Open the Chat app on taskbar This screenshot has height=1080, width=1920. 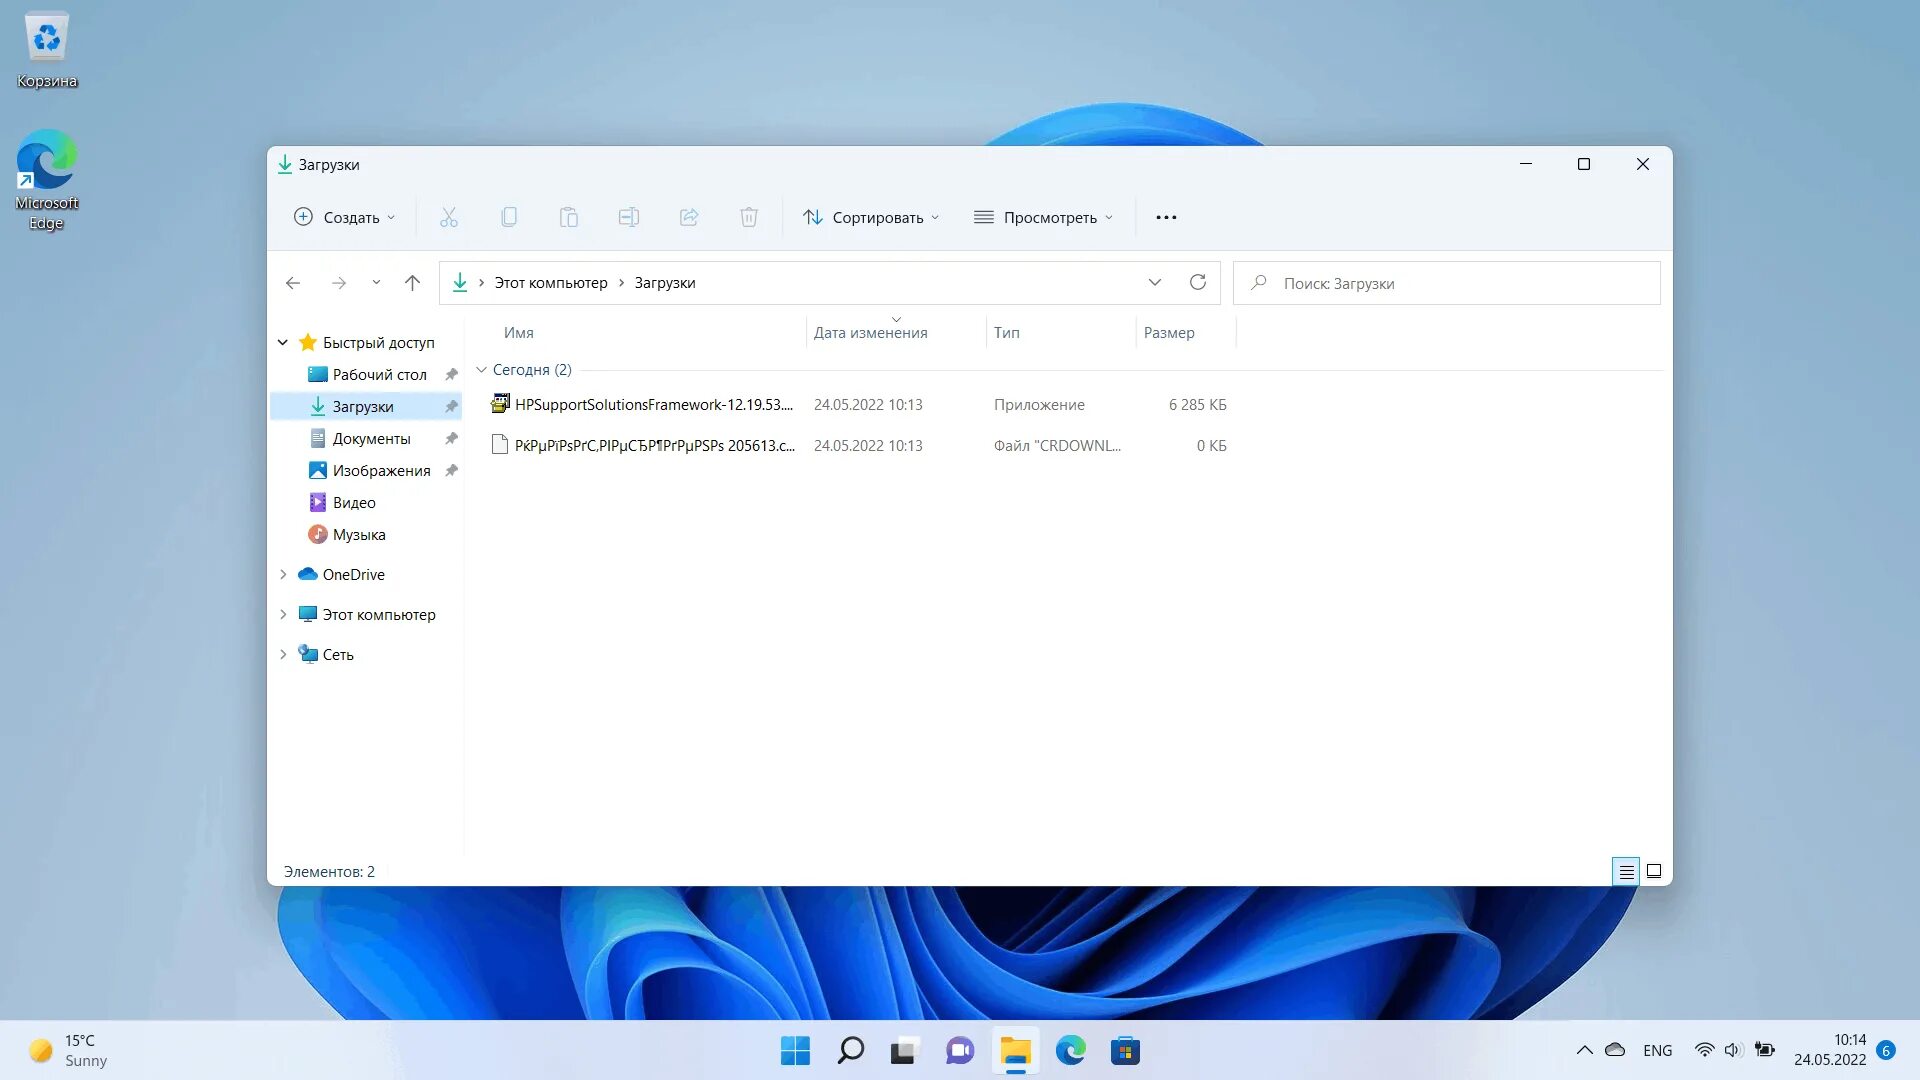(960, 1051)
